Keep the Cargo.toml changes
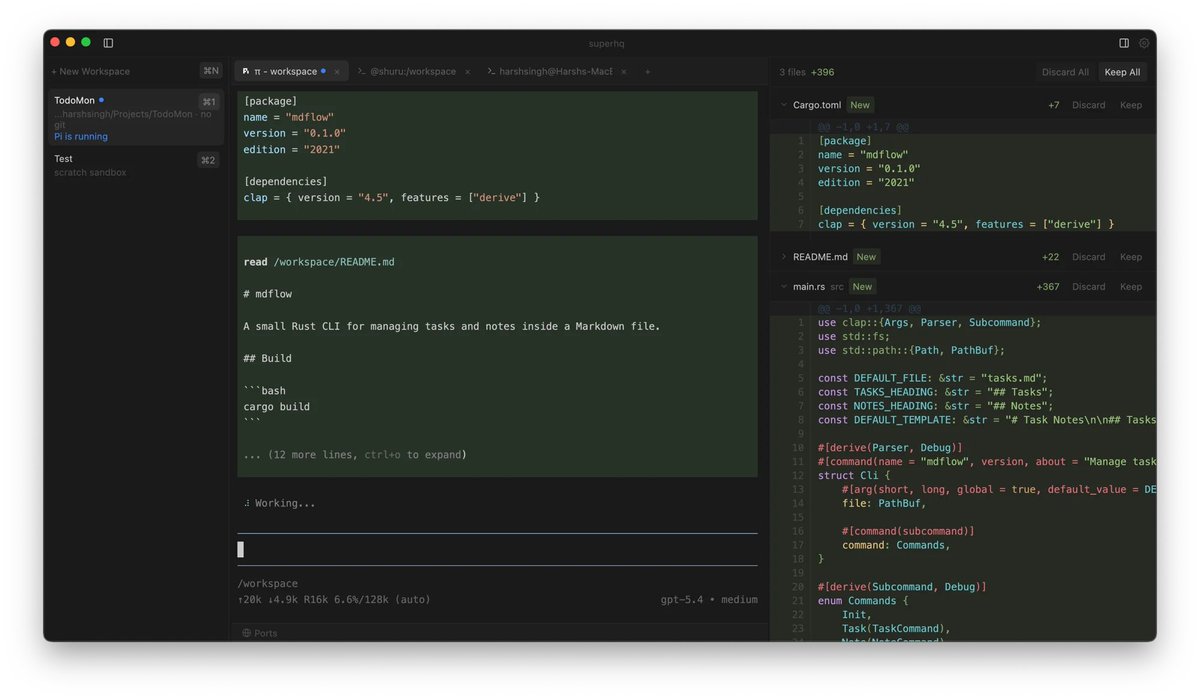 click(1131, 105)
